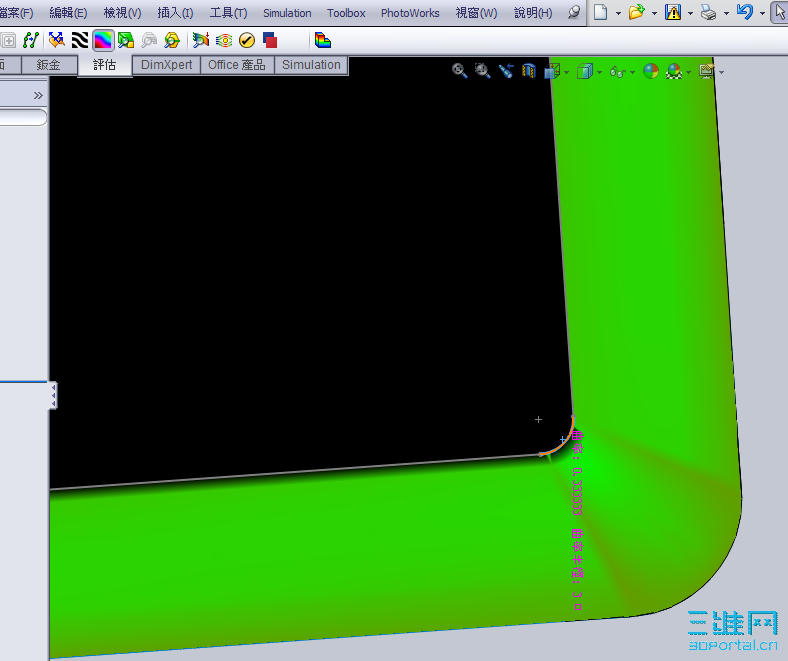Expand the View Orientation dropdown arrow

566,72
